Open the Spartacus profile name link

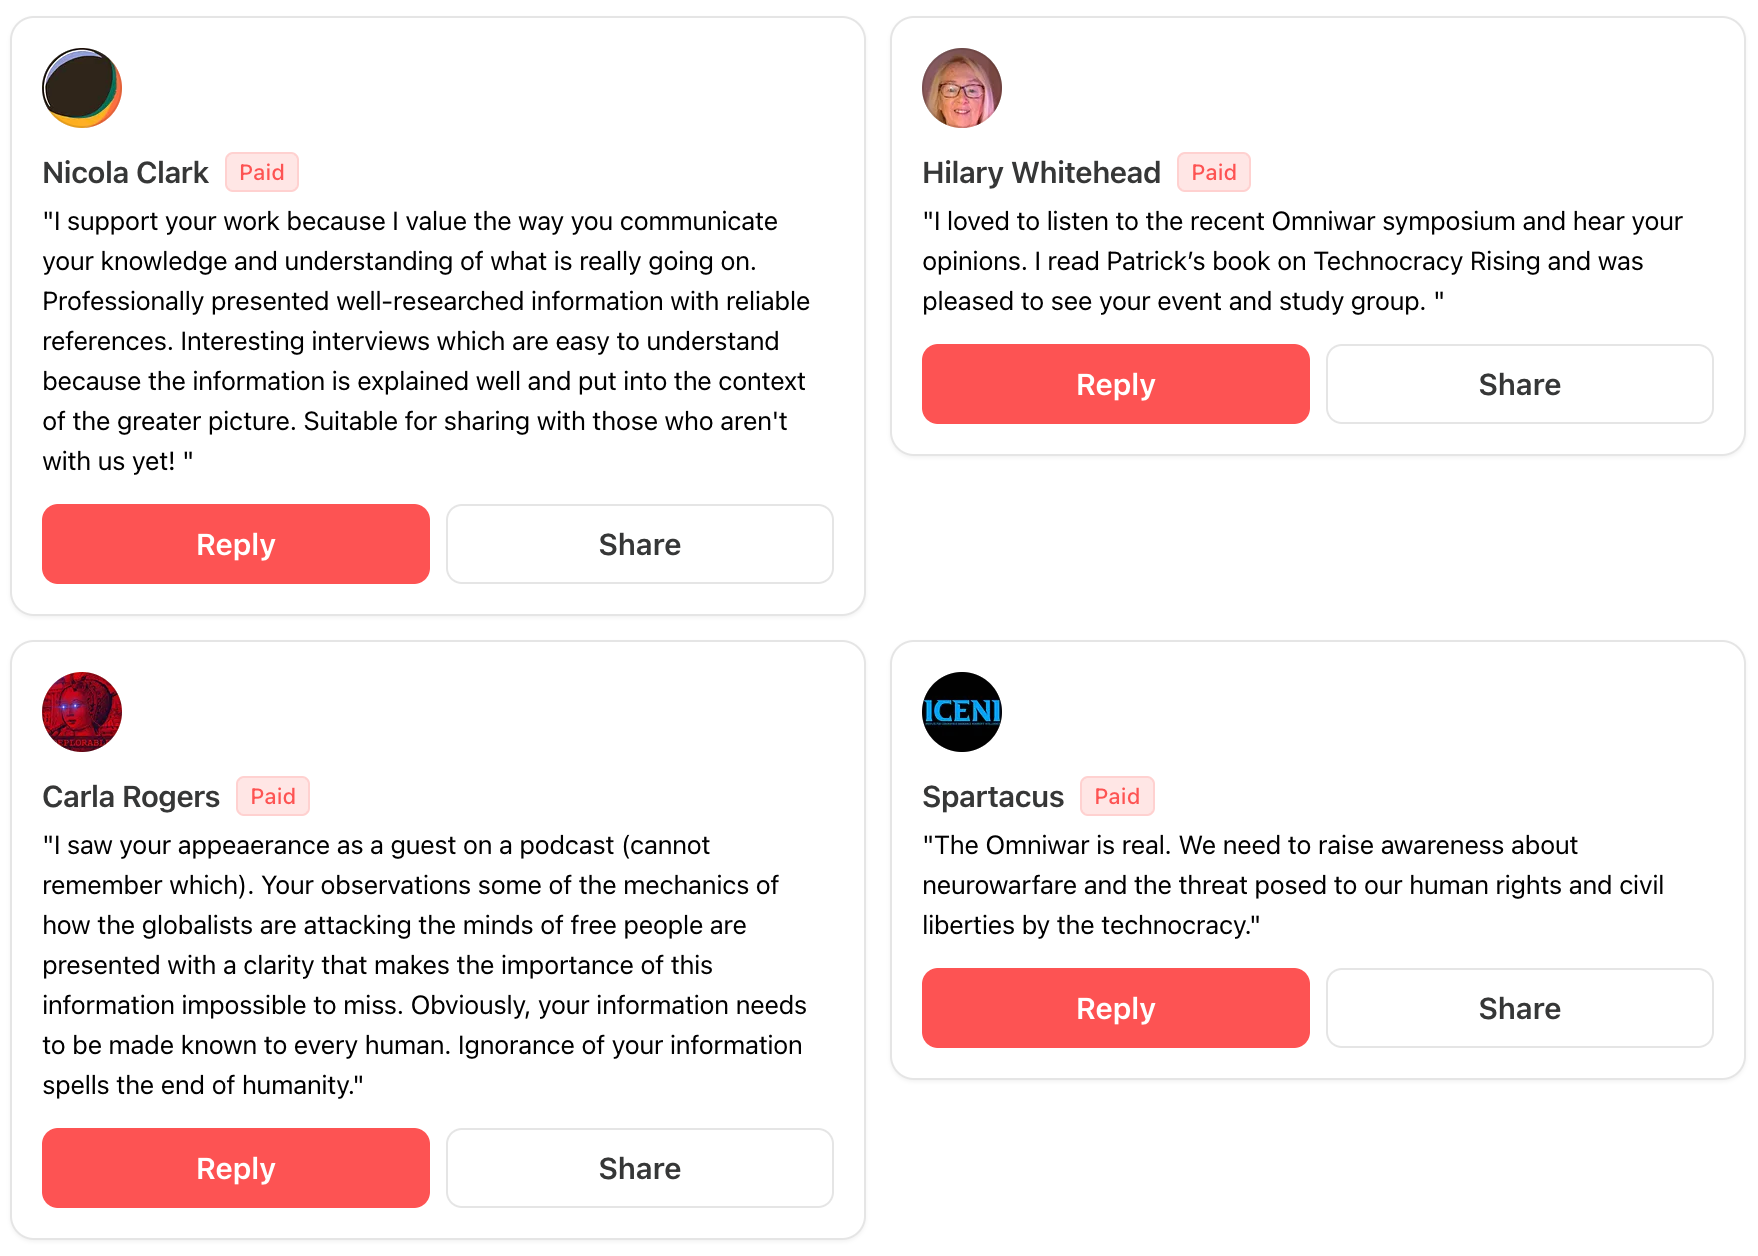click(x=993, y=797)
